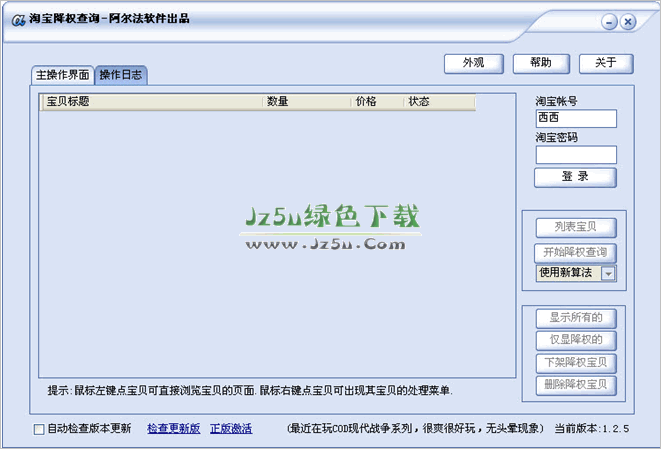Close the 淘宝降权查询 window

628,22
